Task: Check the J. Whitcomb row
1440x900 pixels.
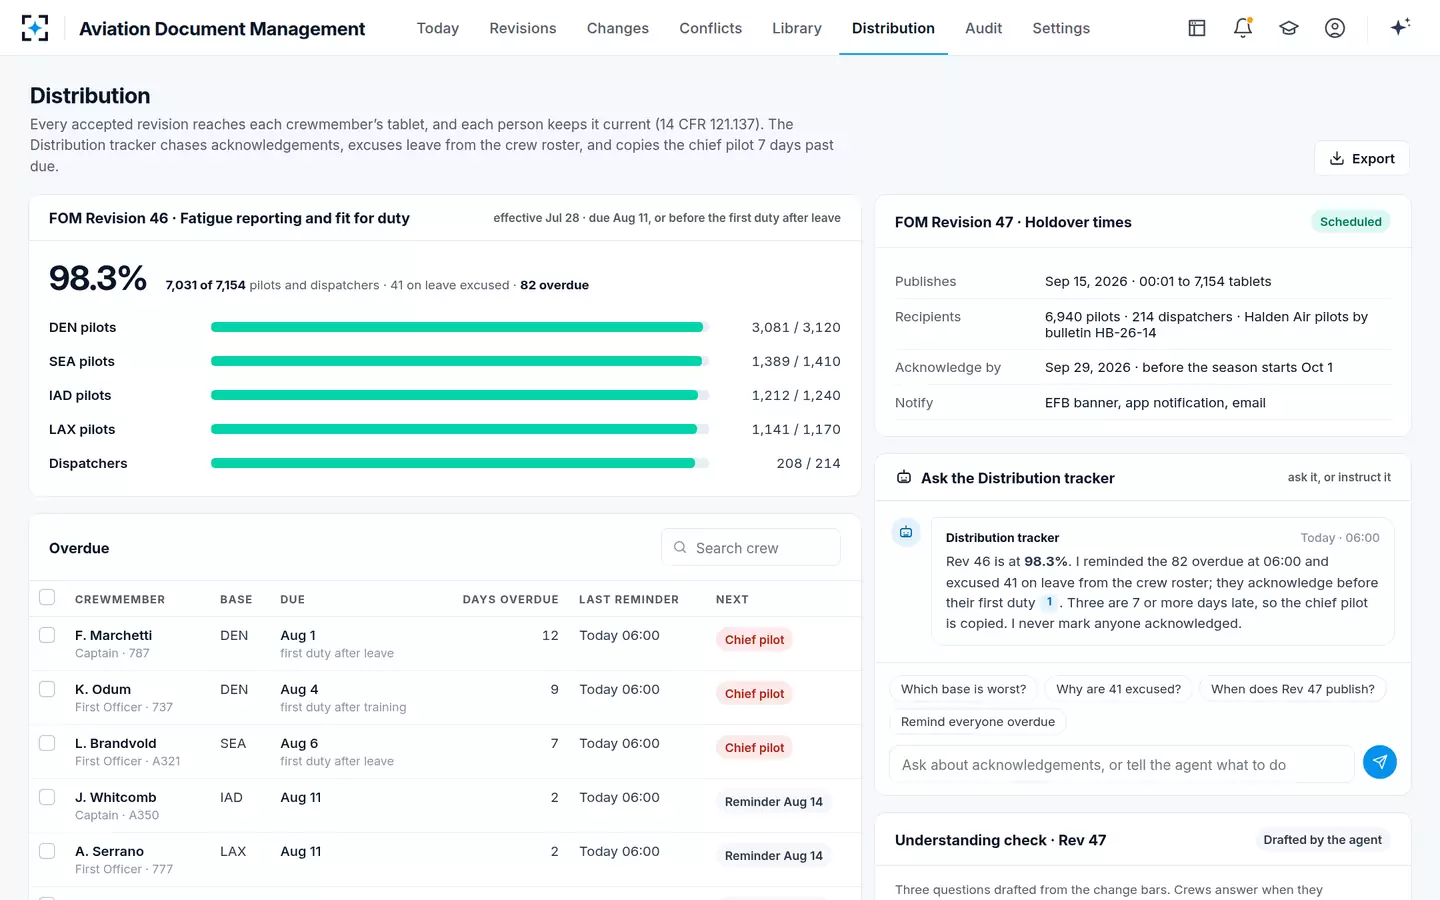Action: click(47, 797)
